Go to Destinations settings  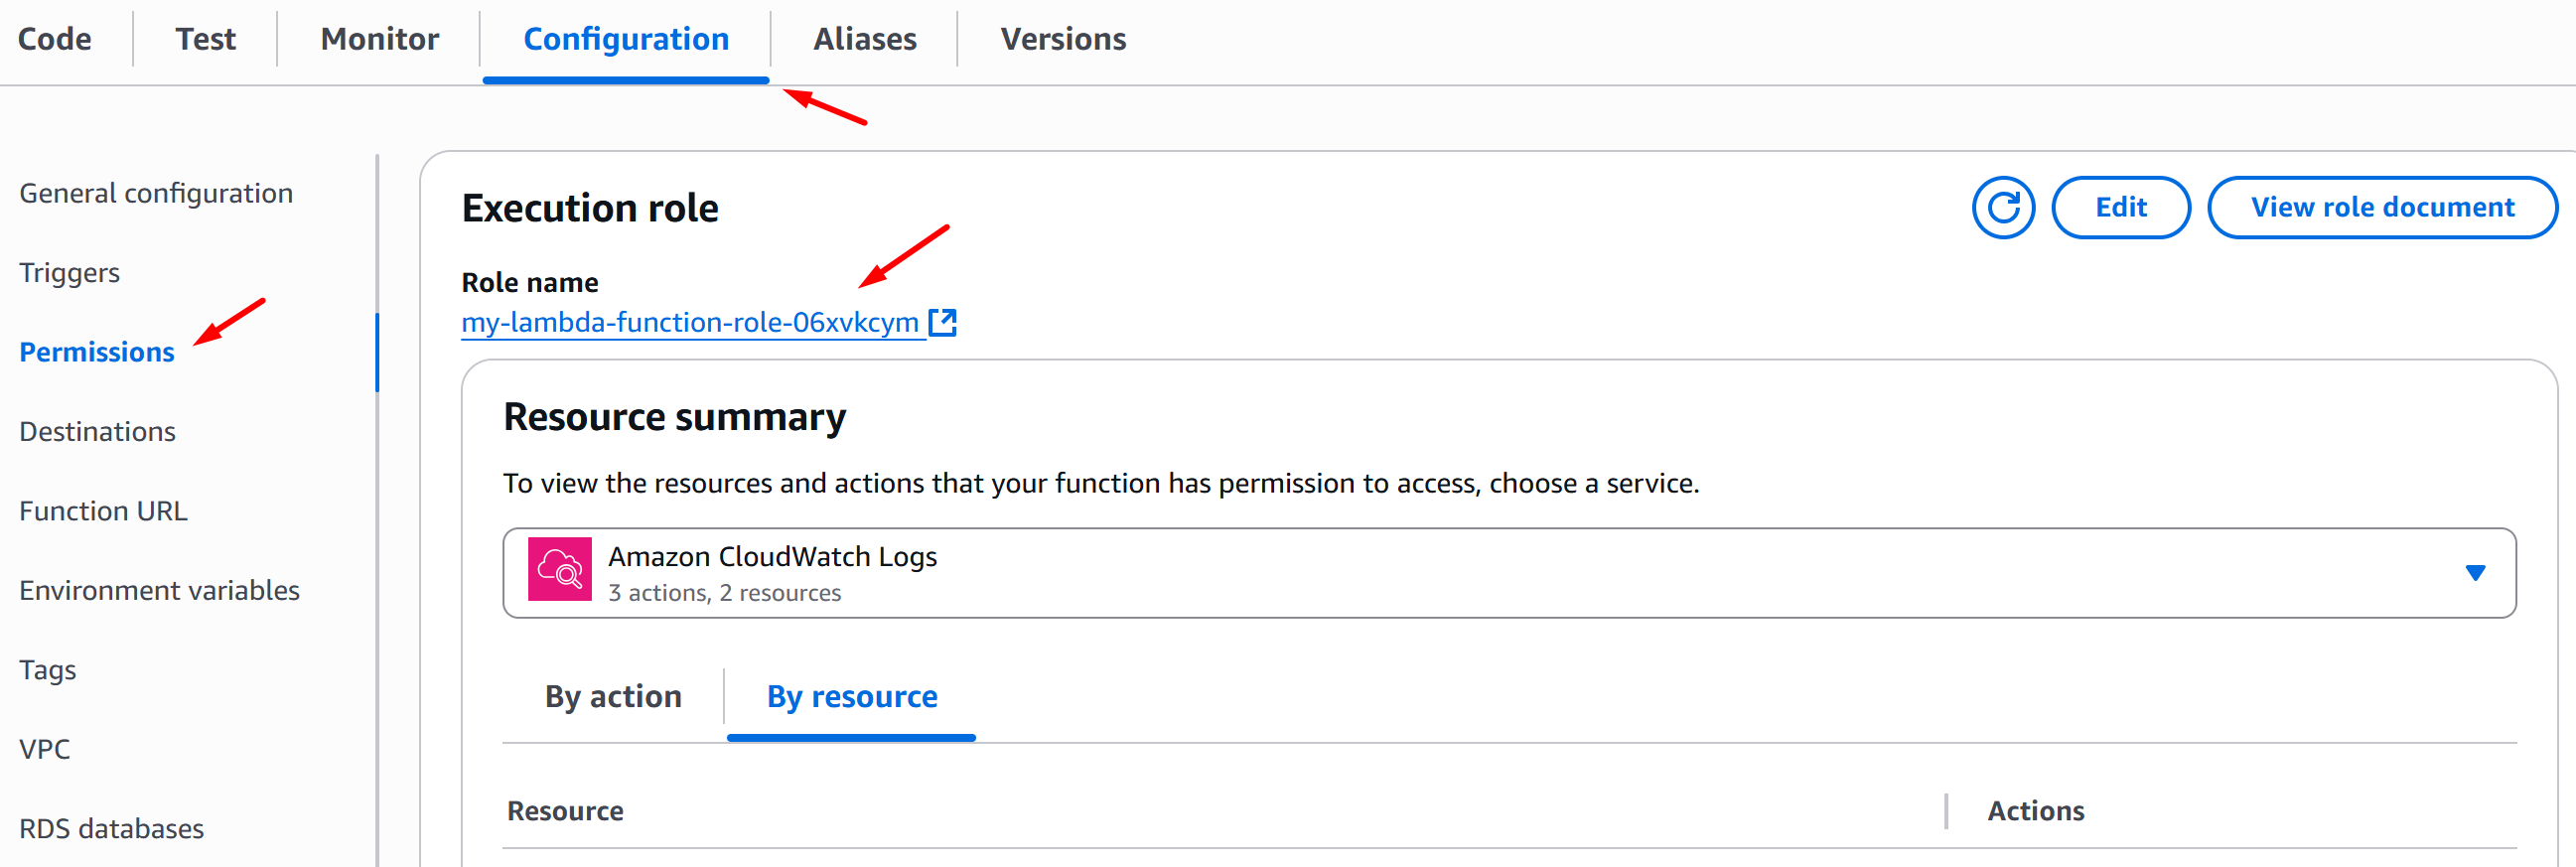97,432
